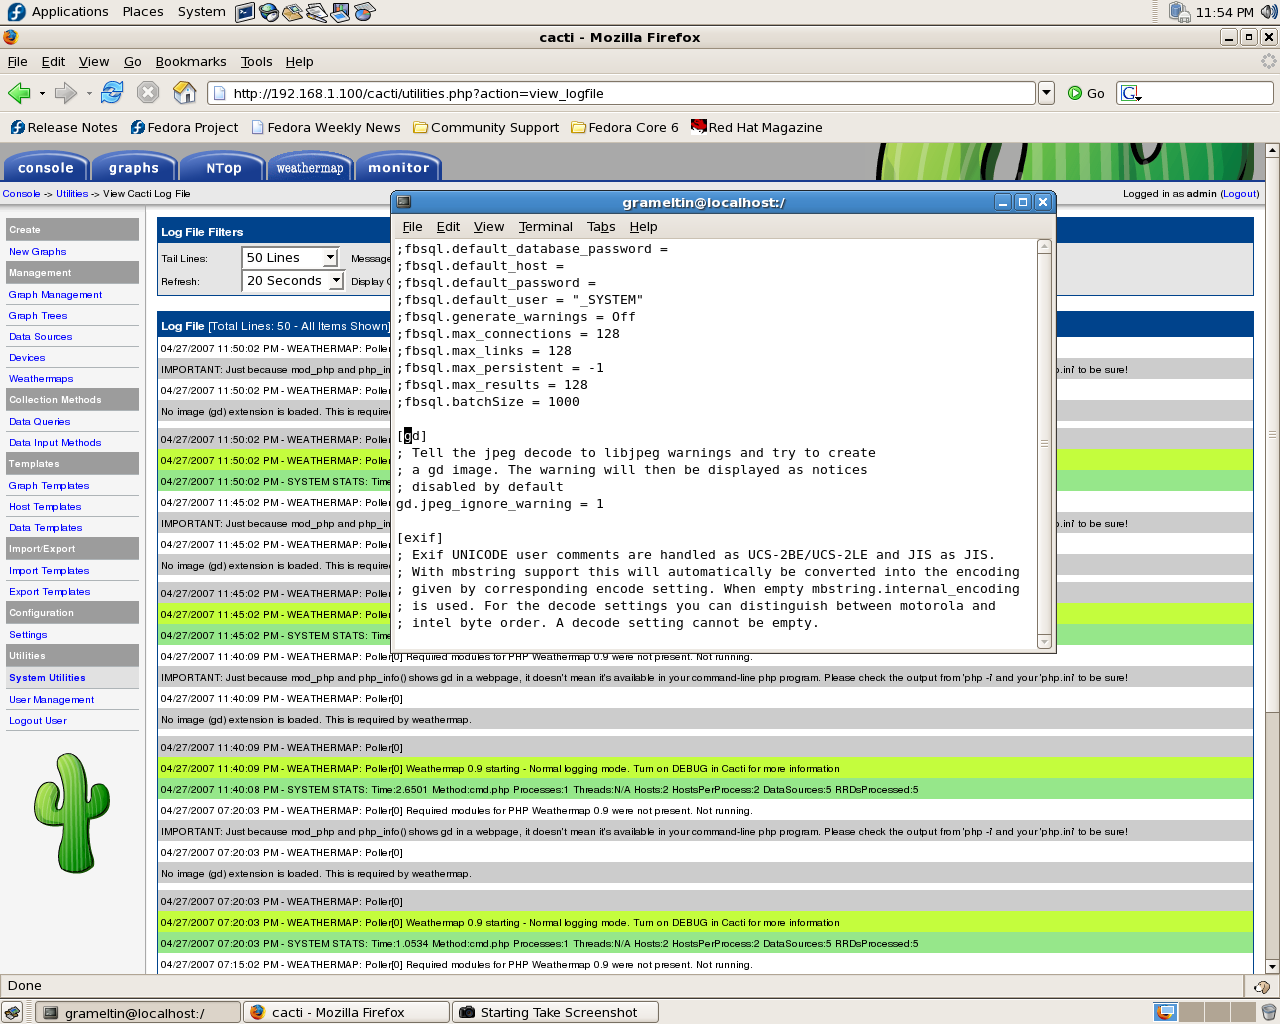
Task: Open Tail Lines 50 Lines dropdown
Action: [290, 258]
